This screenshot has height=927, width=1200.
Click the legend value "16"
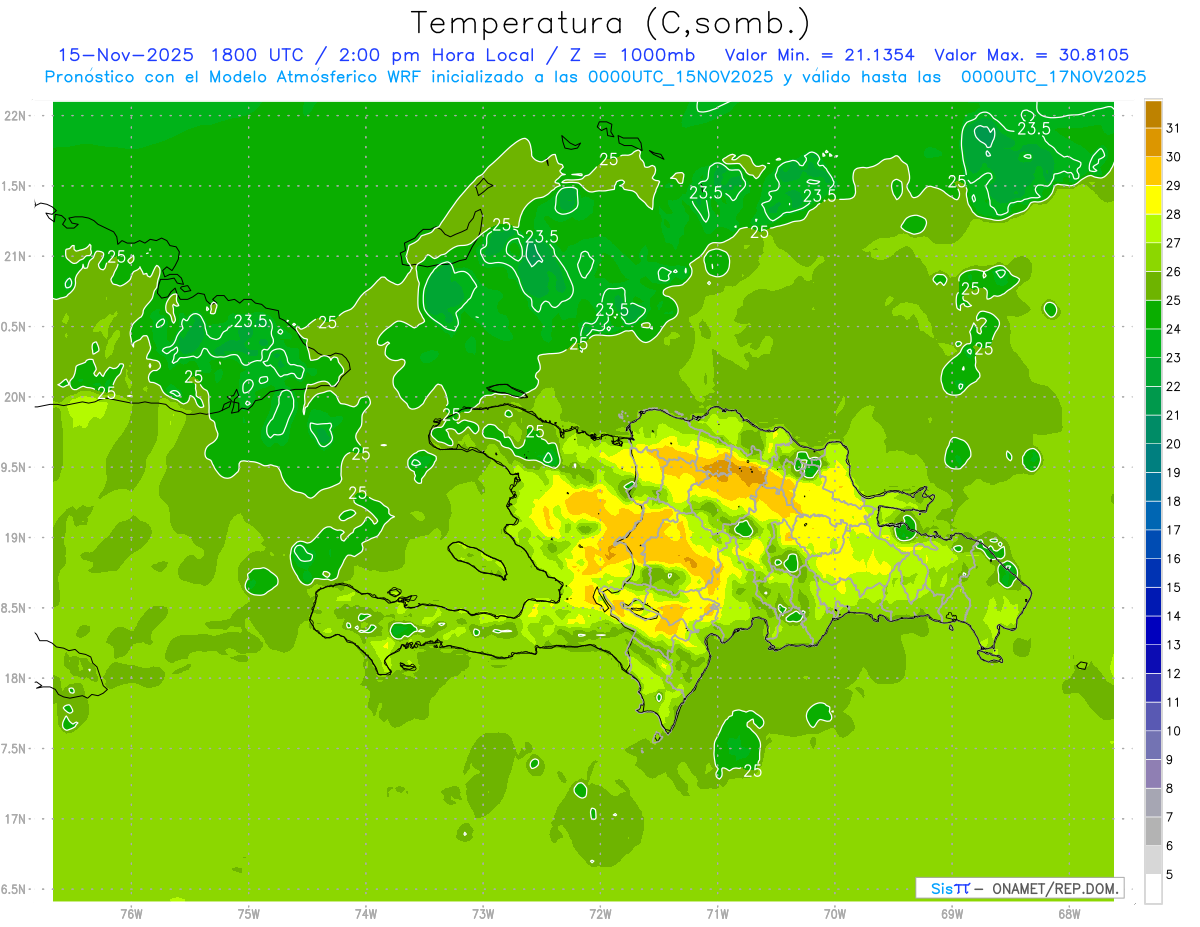tap(1173, 558)
